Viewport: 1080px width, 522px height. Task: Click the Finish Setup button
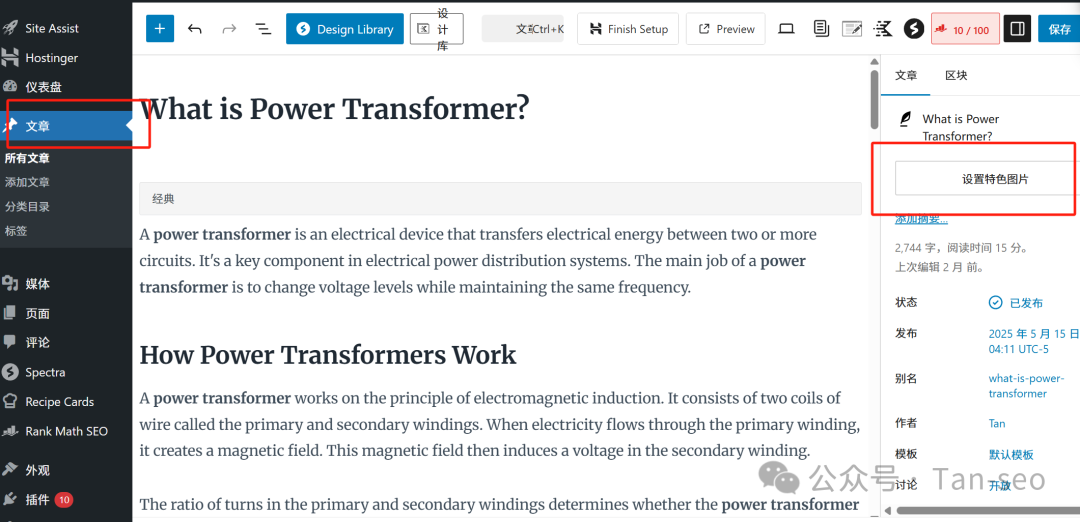click(x=628, y=29)
